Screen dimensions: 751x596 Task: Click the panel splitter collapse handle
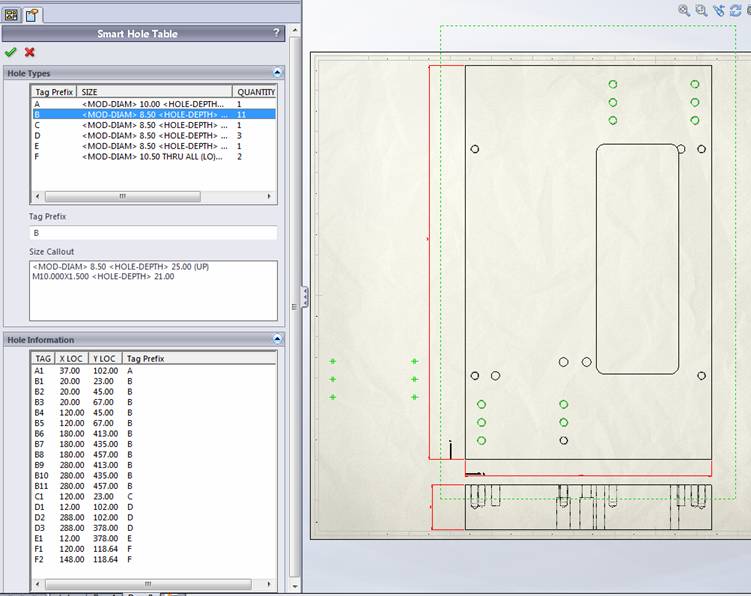[304, 297]
